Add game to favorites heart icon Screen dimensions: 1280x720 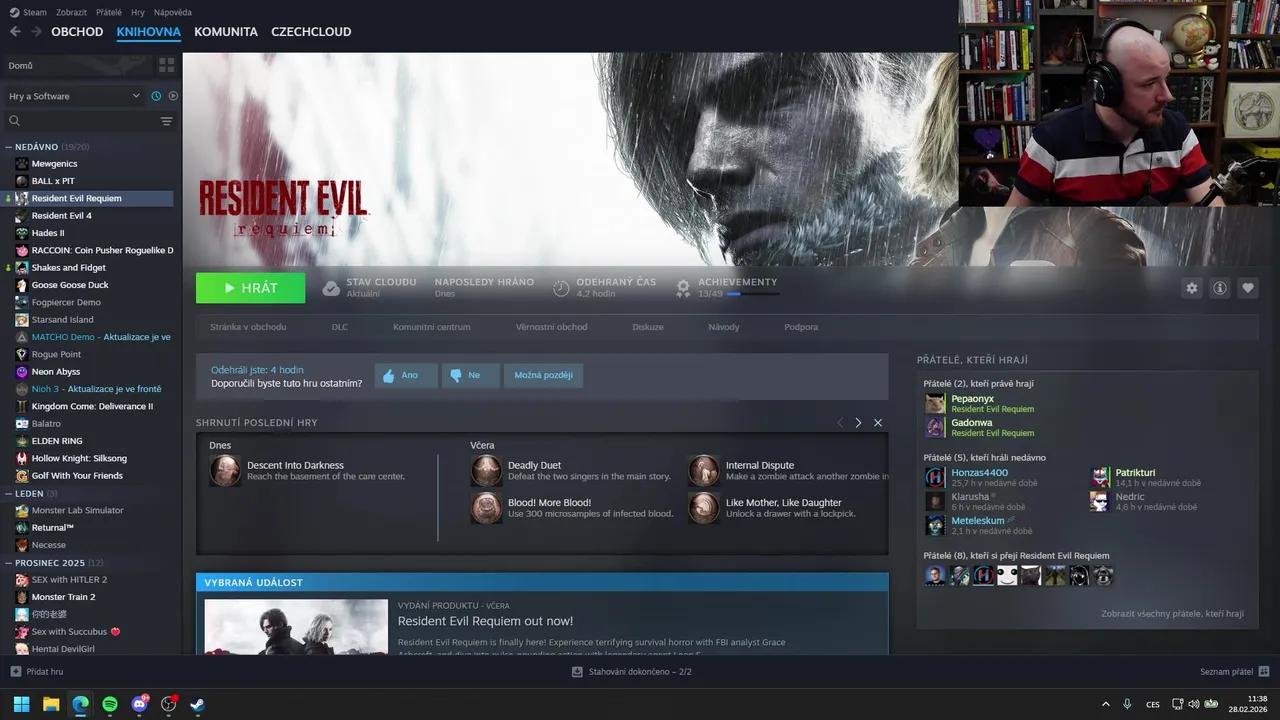pyautogui.click(x=1248, y=288)
